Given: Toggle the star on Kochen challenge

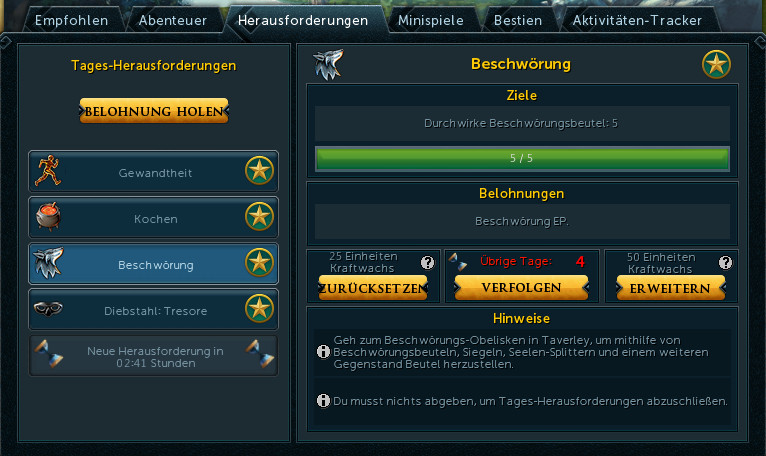Looking at the screenshot, I should pos(259,216).
